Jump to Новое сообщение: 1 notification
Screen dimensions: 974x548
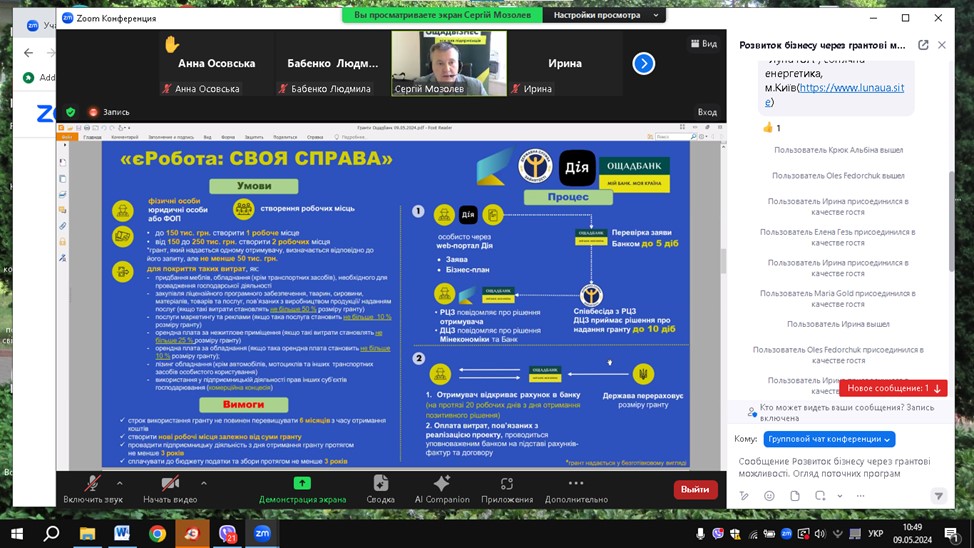pyautogui.click(x=893, y=388)
